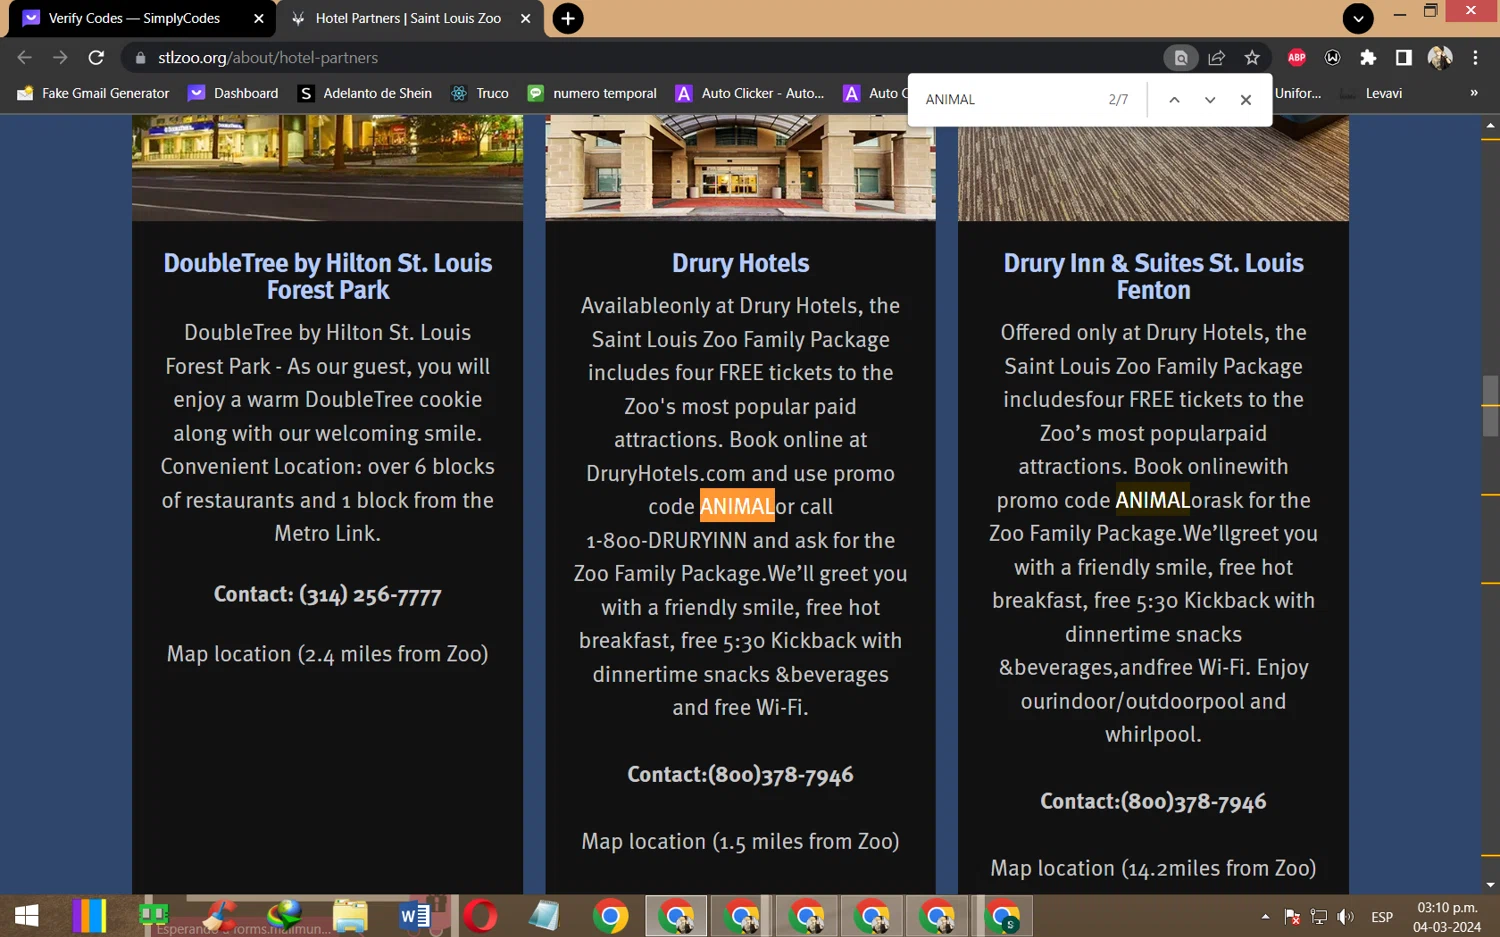Open the Chrome profile avatar
This screenshot has width=1500, height=937.
pyautogui.click(x=1440, y=58)
